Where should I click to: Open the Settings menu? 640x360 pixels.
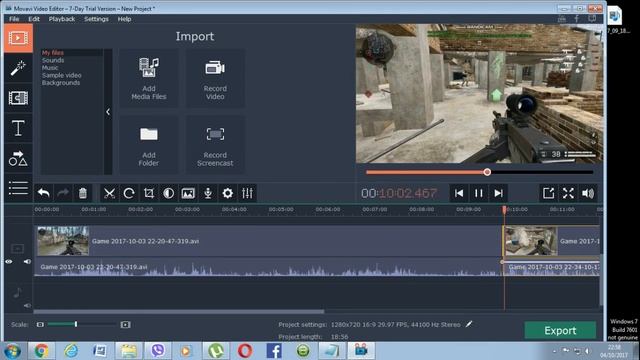pyautogui.click(x=96, y=19)
